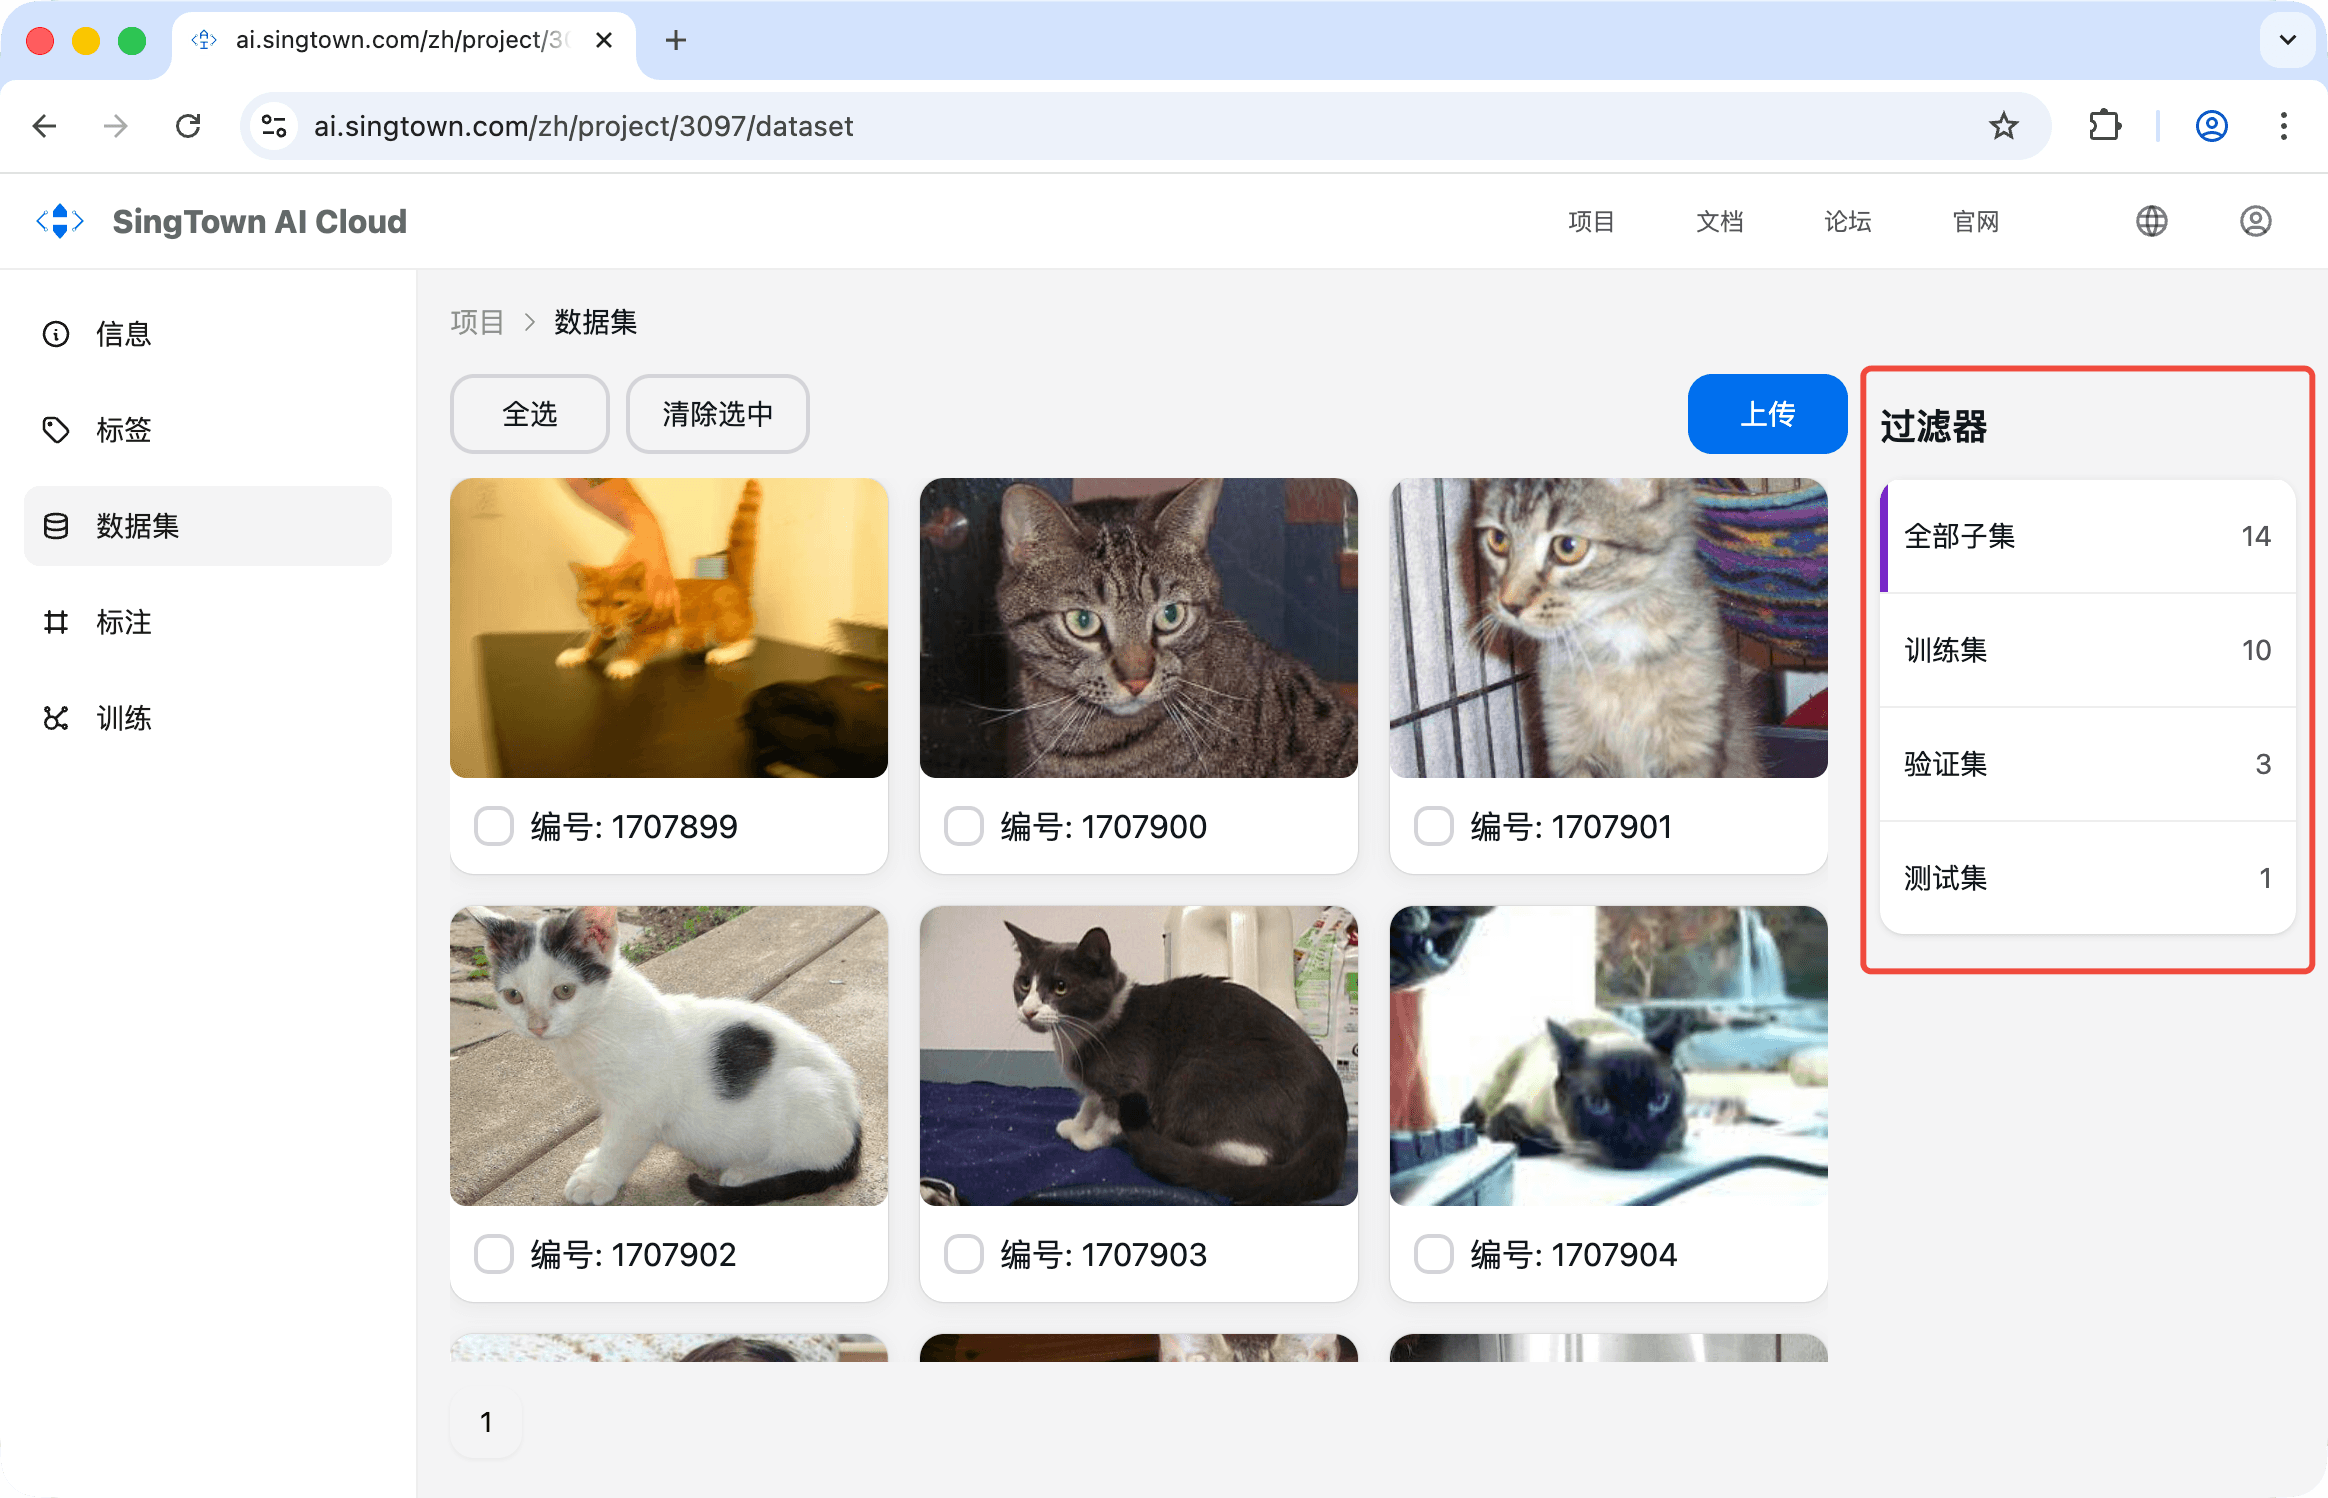Check the box for image 1707899
This screenshot has height=1498, width=2328.
coord(494,827)
